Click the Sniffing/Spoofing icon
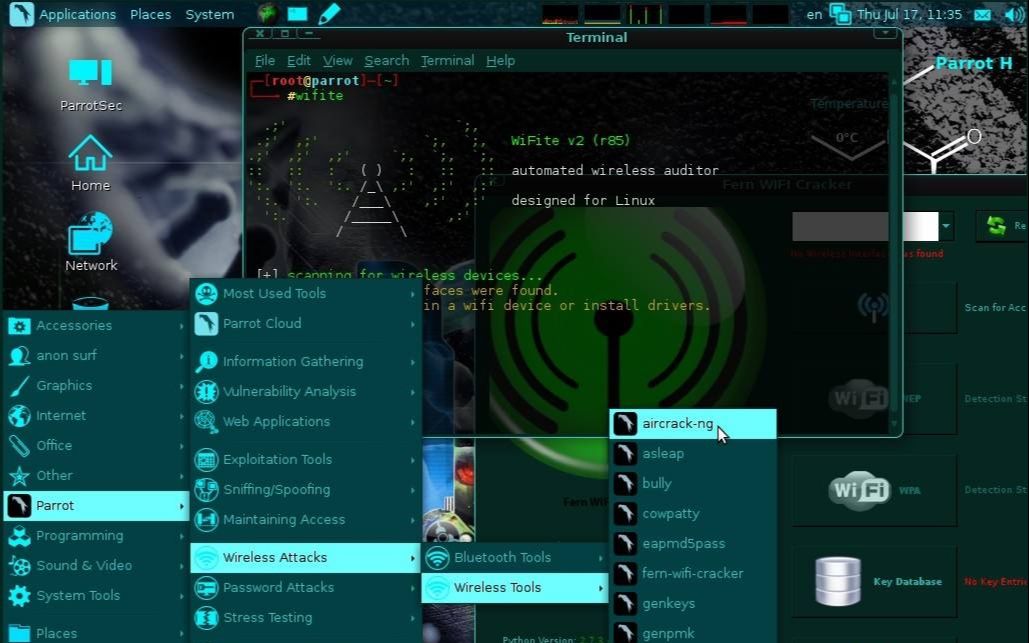1029x643 pixels. 206,489
